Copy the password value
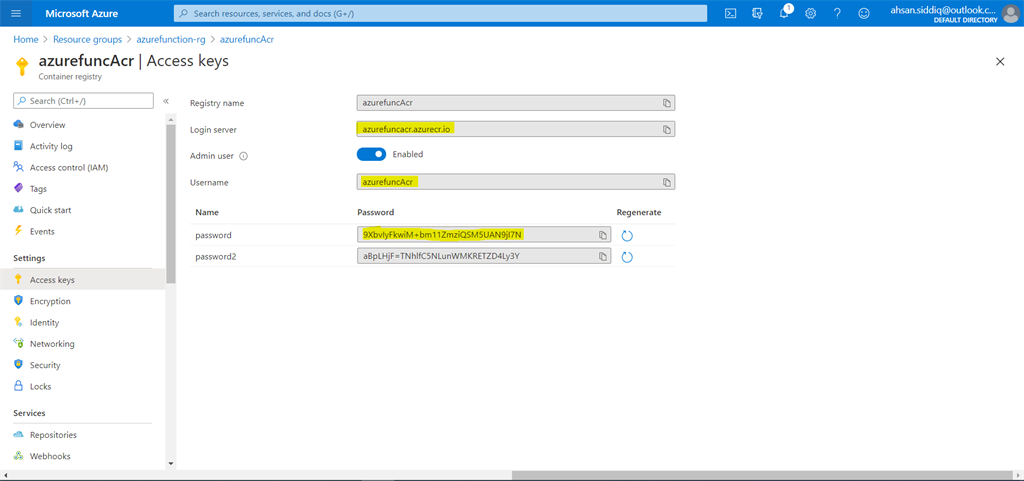 (x=603, y=235)
